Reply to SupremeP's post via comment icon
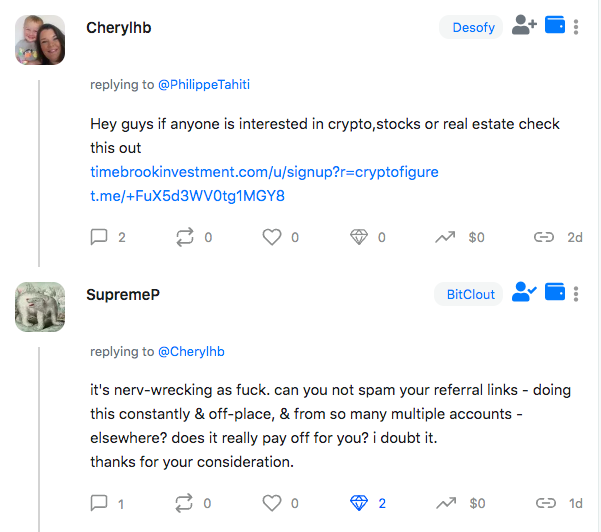Viewport: 601px width, 532px height. (99, 503)
